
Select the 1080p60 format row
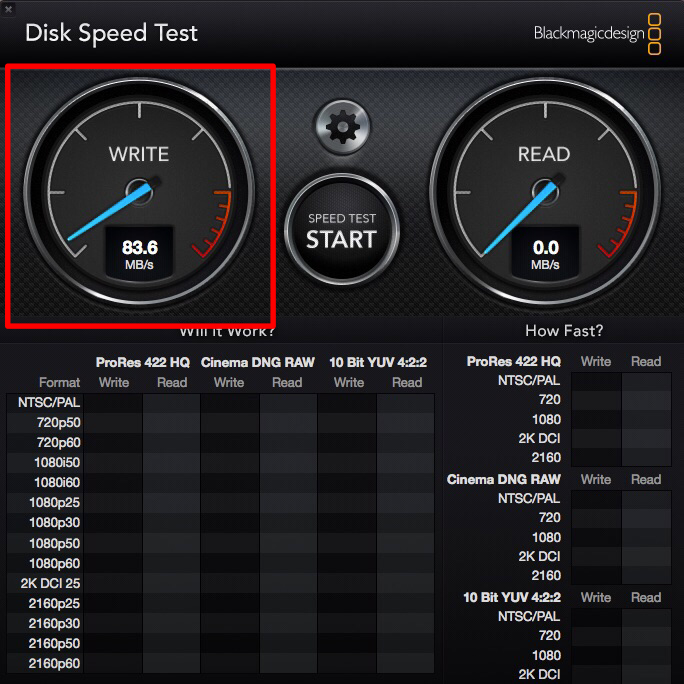(220, 564)
